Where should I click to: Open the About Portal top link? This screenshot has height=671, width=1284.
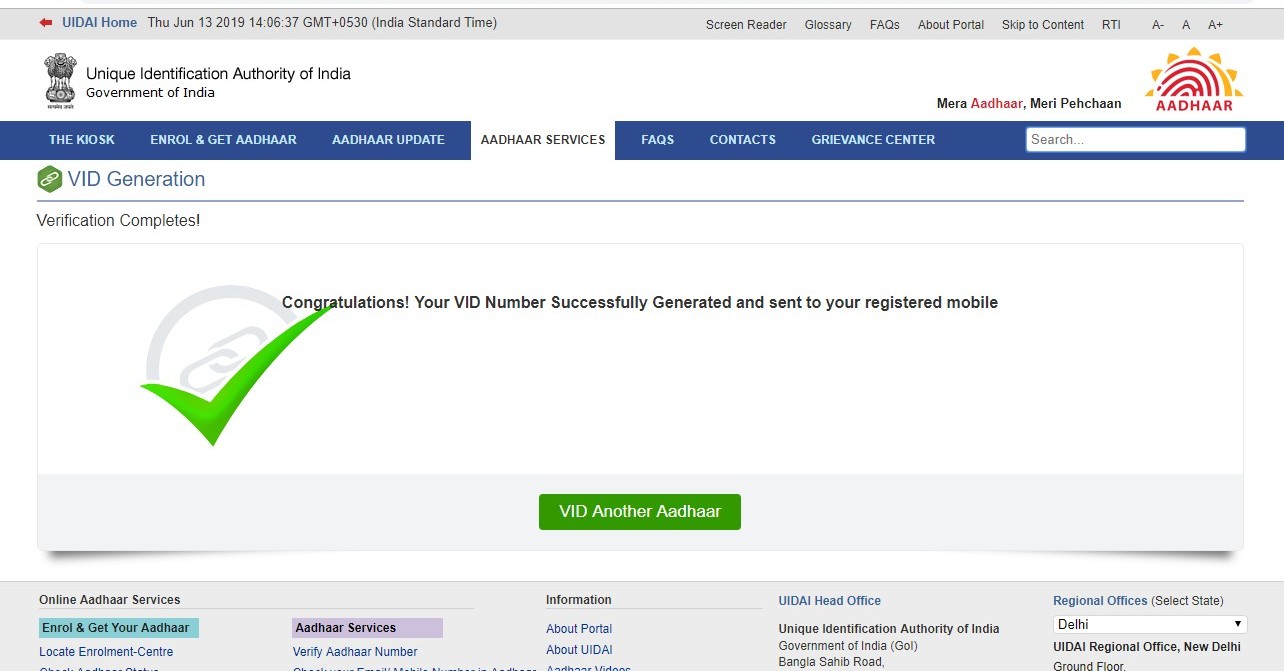pyautogui.click(x=951, y=25)
